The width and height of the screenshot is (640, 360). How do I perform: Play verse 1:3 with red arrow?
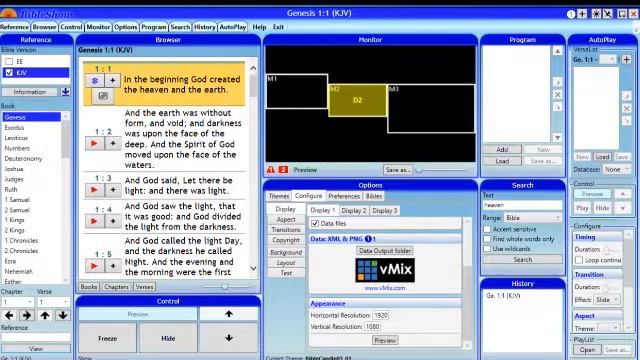94,190
